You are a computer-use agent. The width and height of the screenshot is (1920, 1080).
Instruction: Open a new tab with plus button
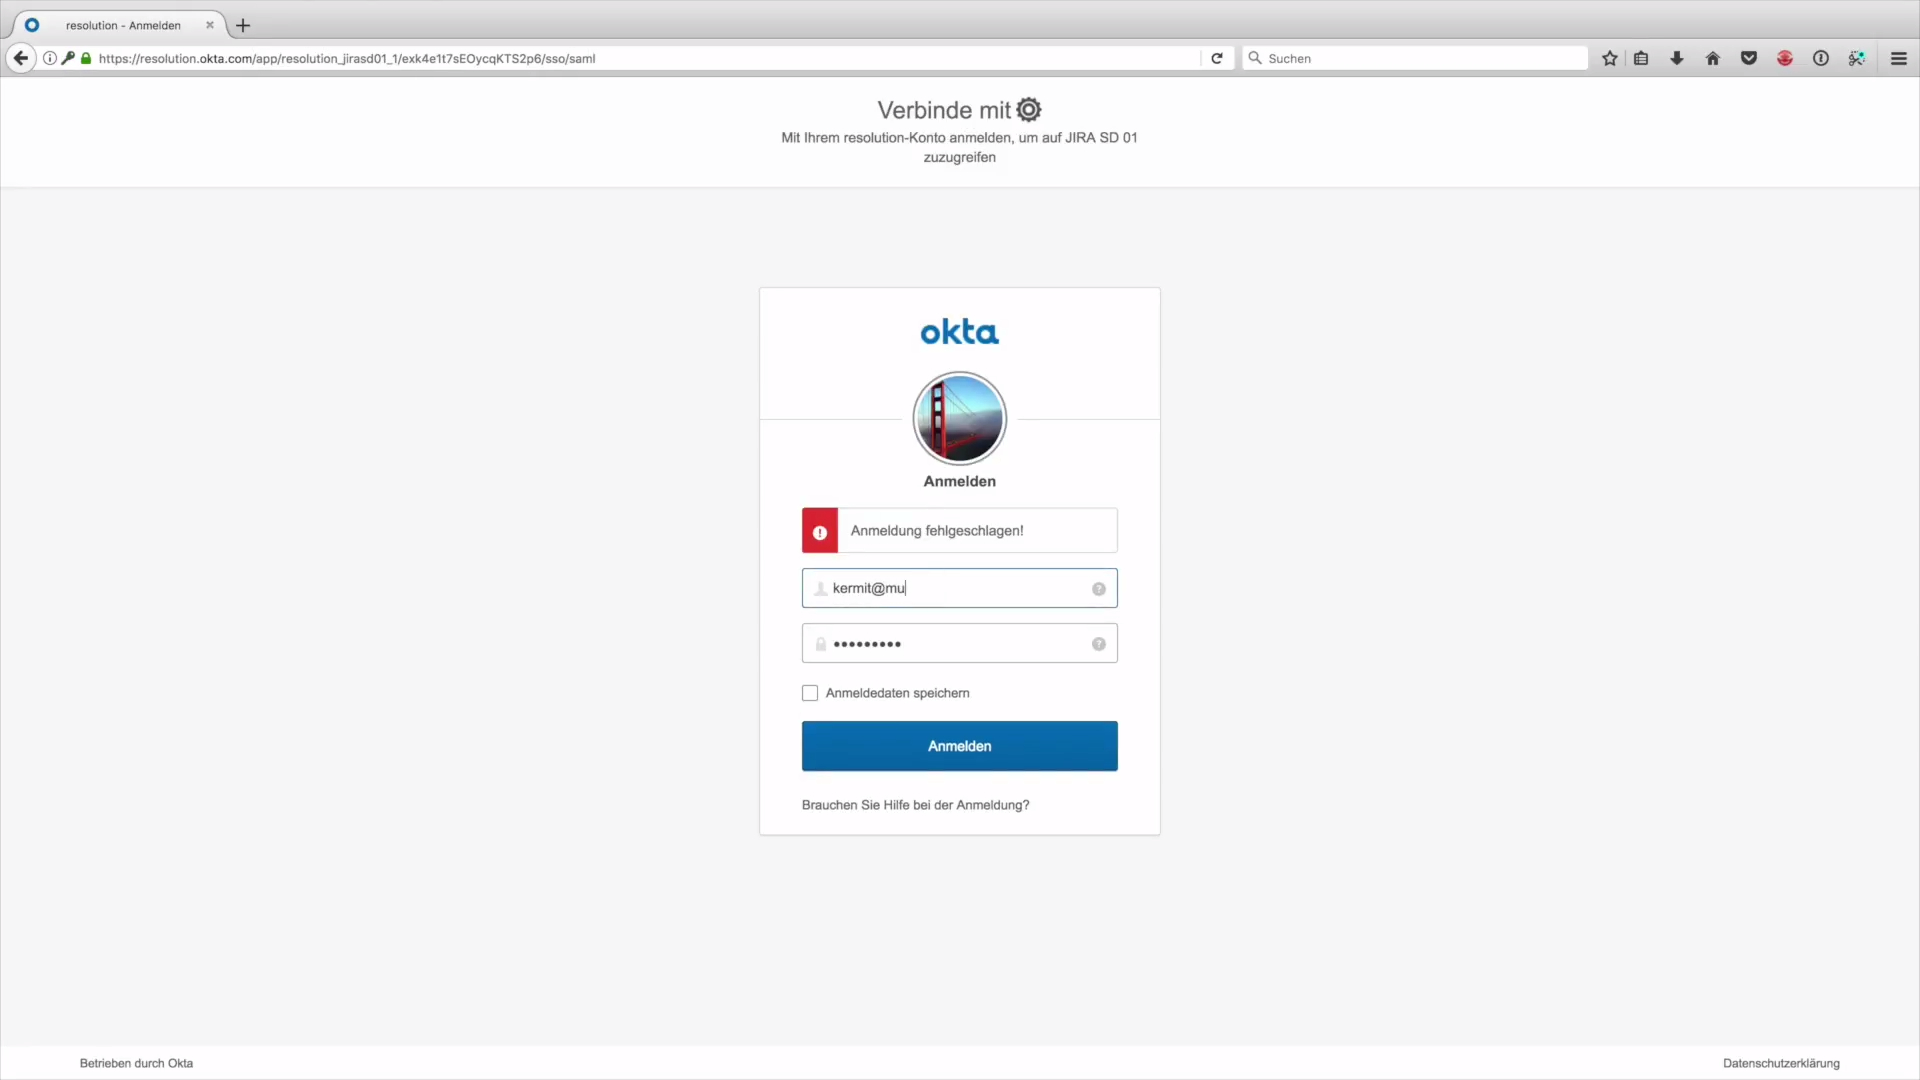pos(243,25)
